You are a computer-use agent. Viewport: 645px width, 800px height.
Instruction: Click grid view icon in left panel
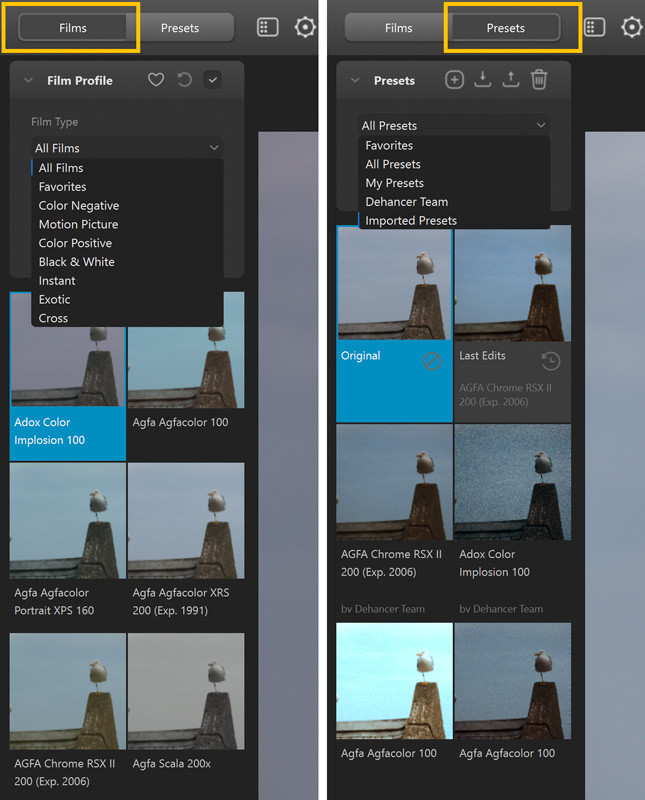tap(267, 27)
